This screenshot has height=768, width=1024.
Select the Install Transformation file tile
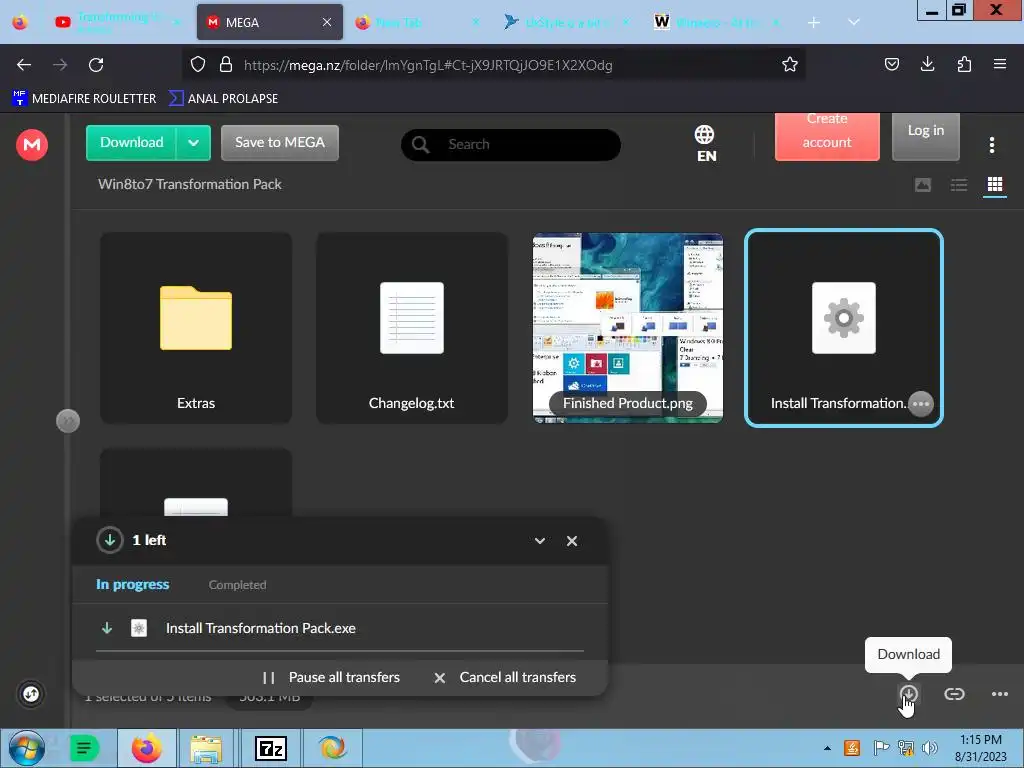tap(844, 328)
